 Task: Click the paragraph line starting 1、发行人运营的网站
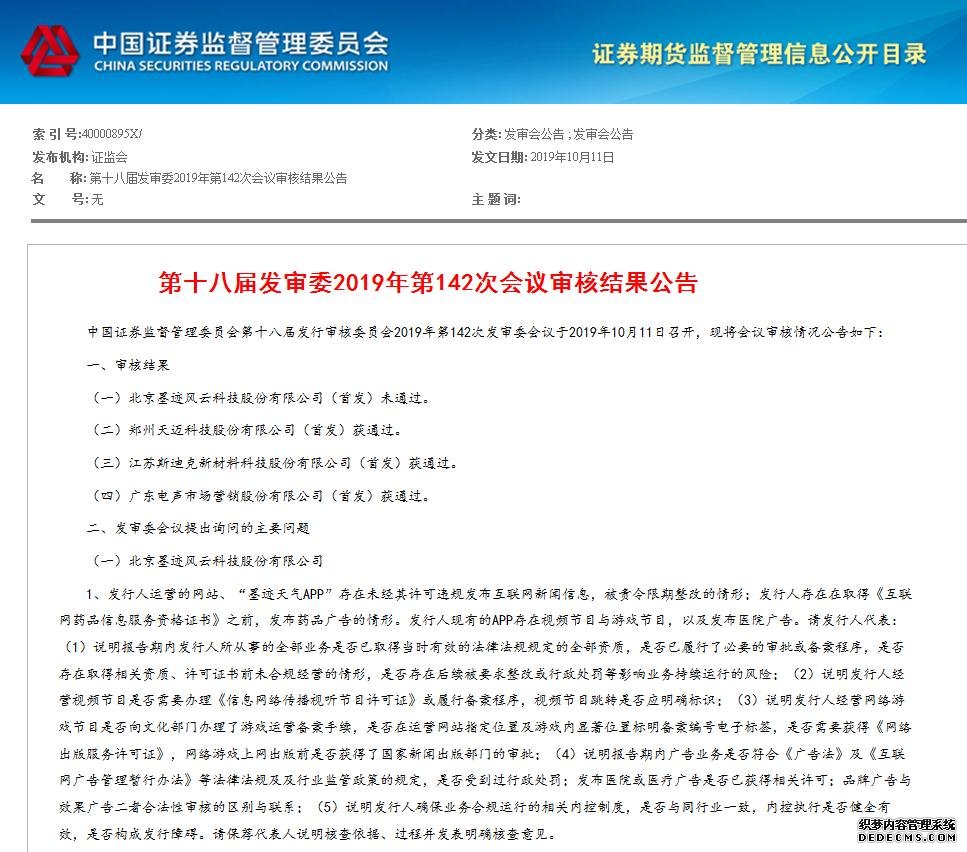pos(499,594)
